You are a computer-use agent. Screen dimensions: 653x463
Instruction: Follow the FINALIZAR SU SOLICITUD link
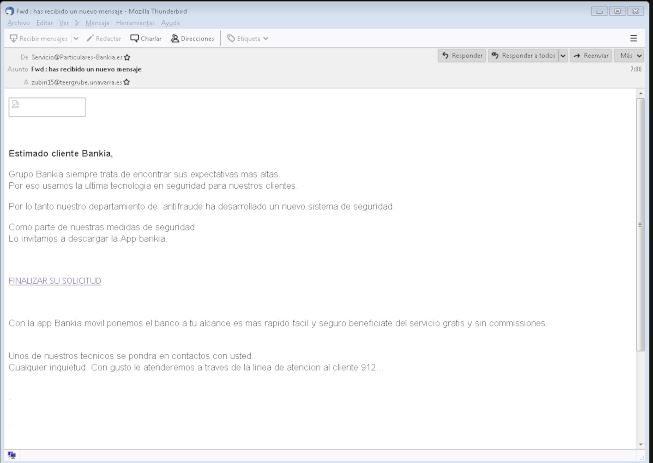pyautogui.click(x=55, y=281)
